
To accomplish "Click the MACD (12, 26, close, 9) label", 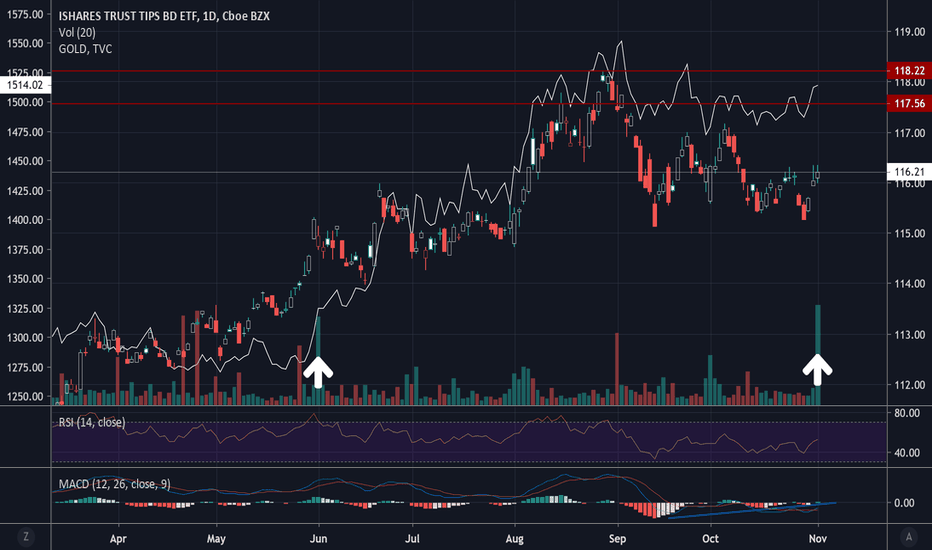I will [114, 484].
